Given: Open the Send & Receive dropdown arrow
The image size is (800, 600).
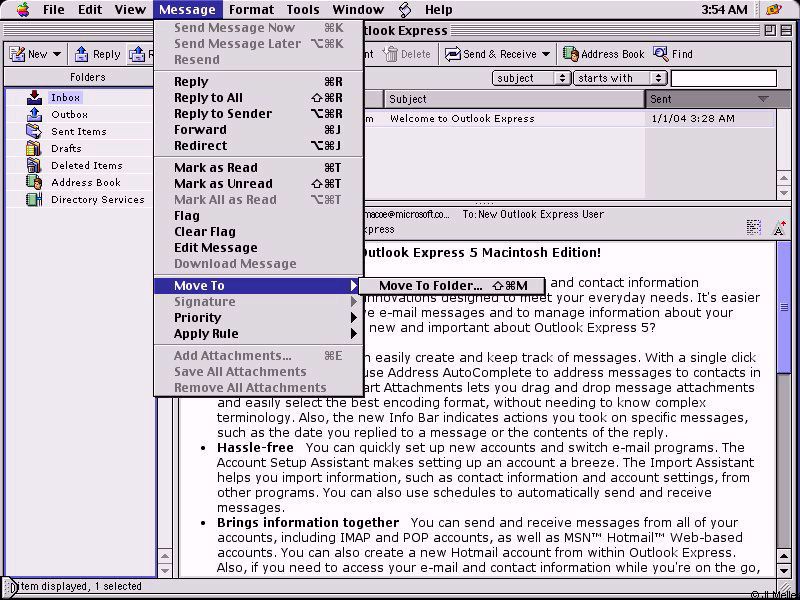Looking at the screenshot, I should [545, 54].
